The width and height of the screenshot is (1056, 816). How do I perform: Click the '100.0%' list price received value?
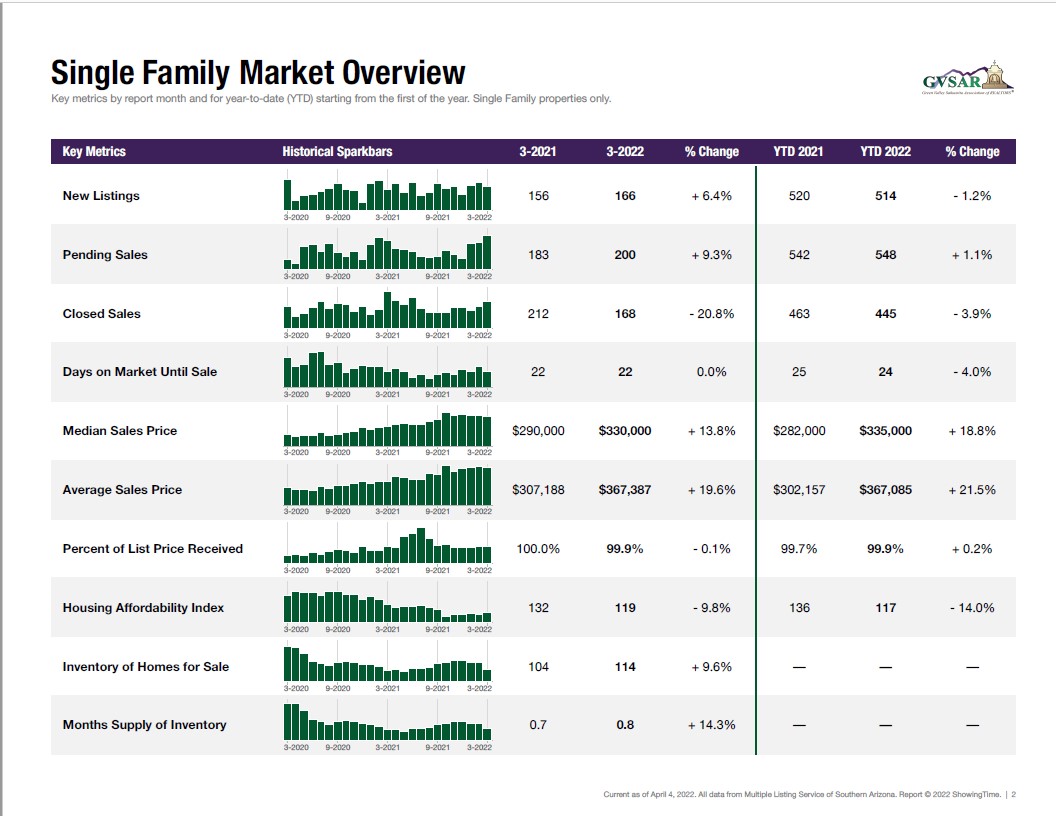click(x=538, y=549)
